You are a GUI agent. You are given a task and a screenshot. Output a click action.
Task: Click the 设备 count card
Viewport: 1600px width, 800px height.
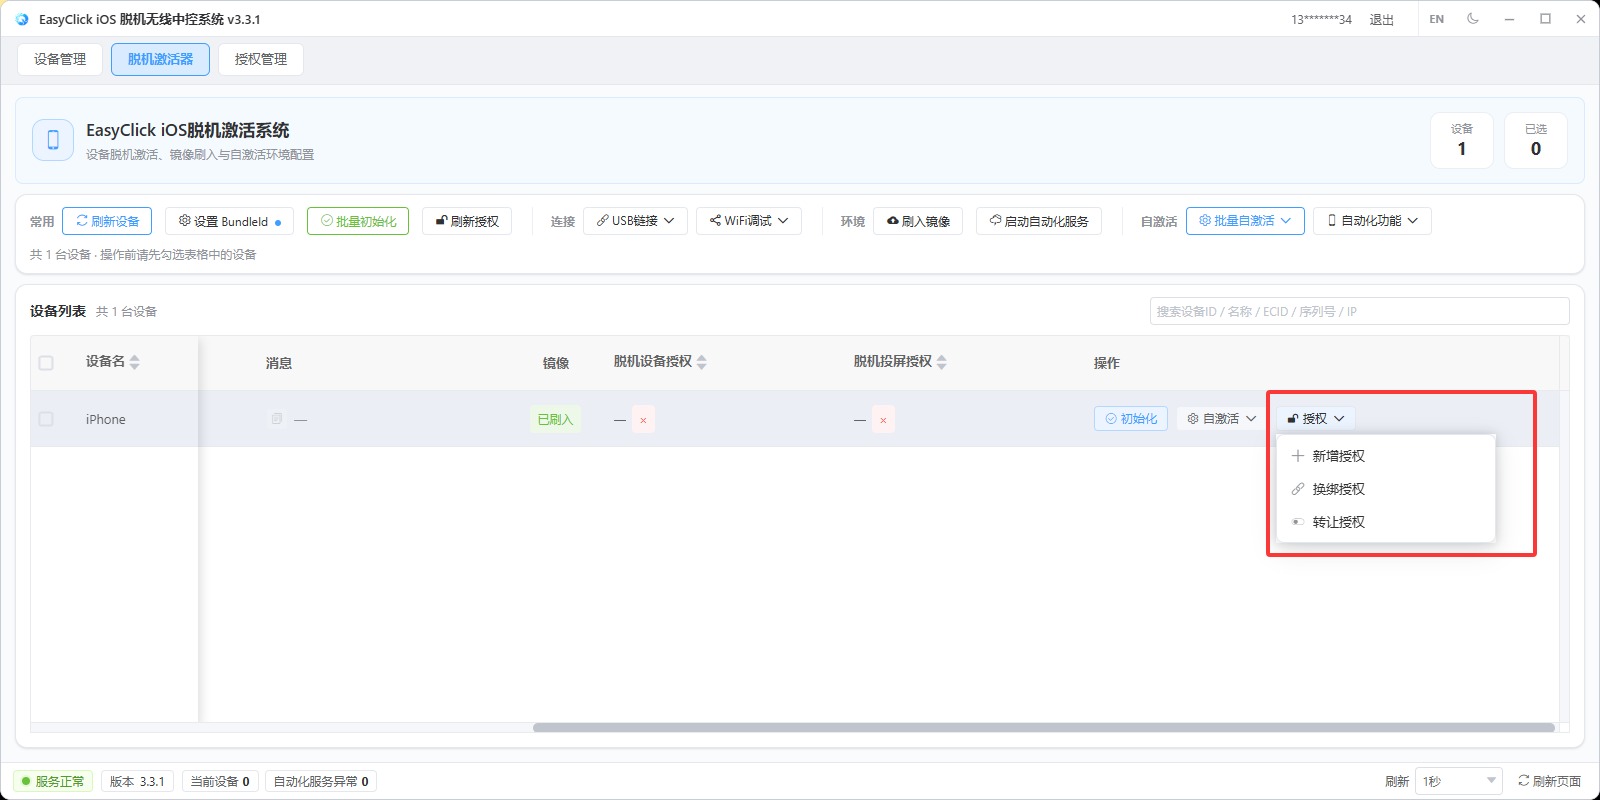point(1462,140)
